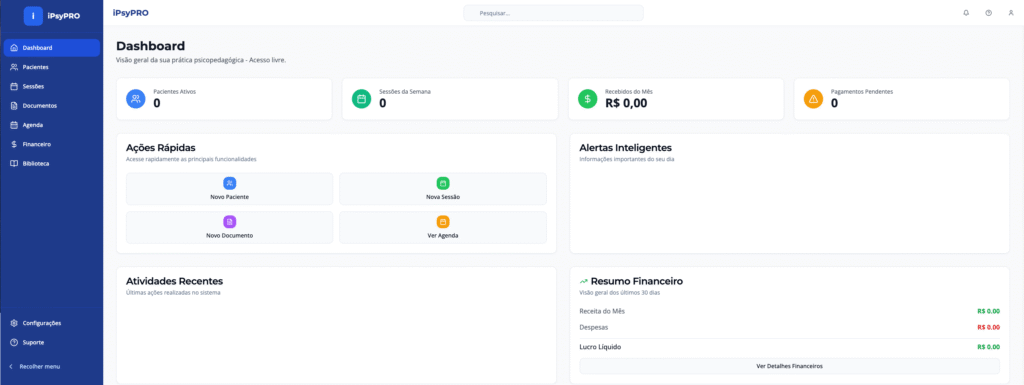Image resolution: width=1024 pixels, height=385 pixels.
Task: Open the Documentos section
Action: (x=52, y=106)
